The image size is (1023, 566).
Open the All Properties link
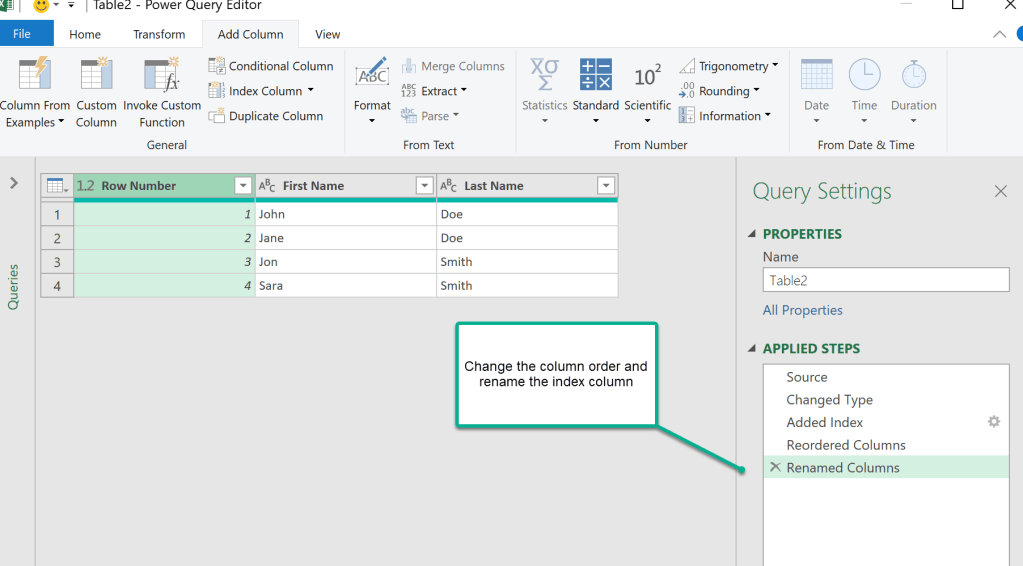(x=802, y=310)
